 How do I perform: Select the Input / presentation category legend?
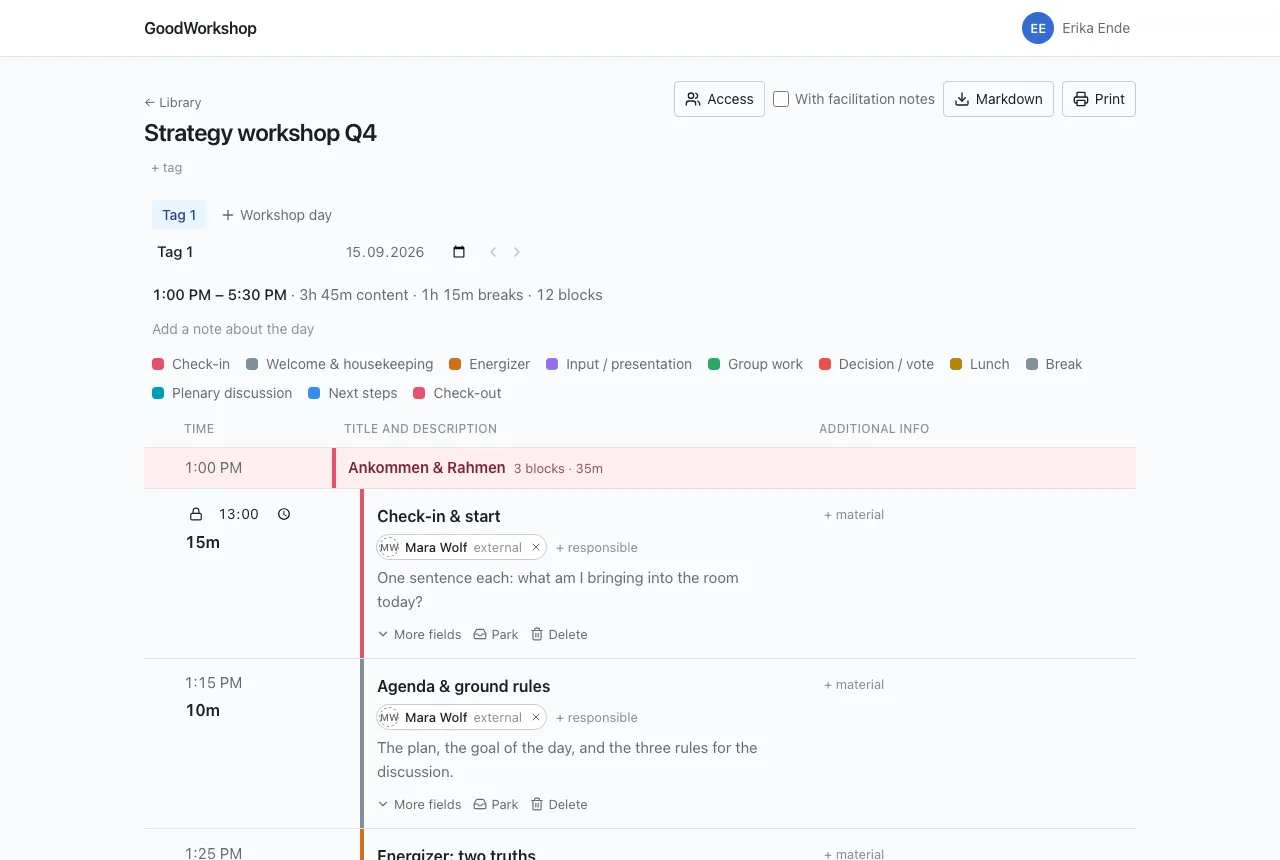tap(619, 364)
